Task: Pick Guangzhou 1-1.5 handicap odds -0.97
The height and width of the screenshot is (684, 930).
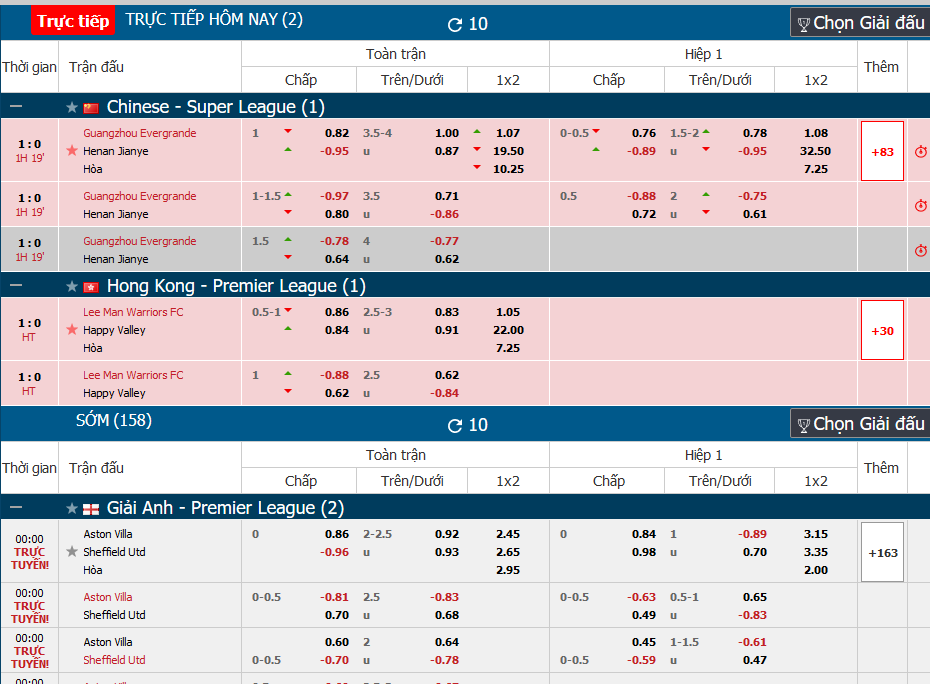Action: click(335, 196)
